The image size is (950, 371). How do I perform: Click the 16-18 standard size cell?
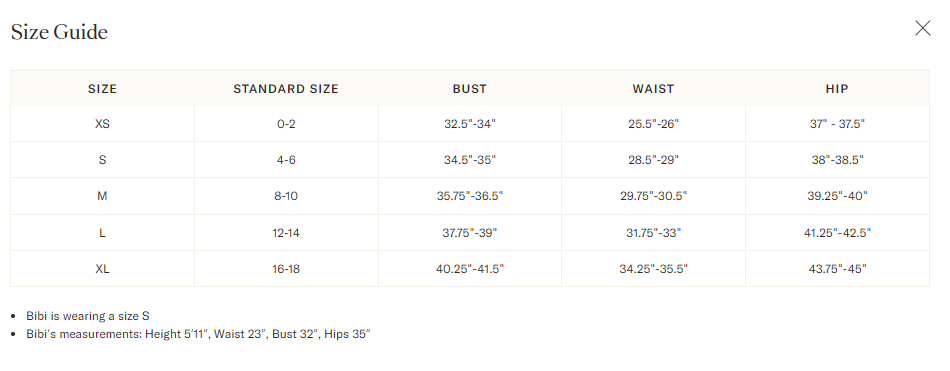[286, 269]
